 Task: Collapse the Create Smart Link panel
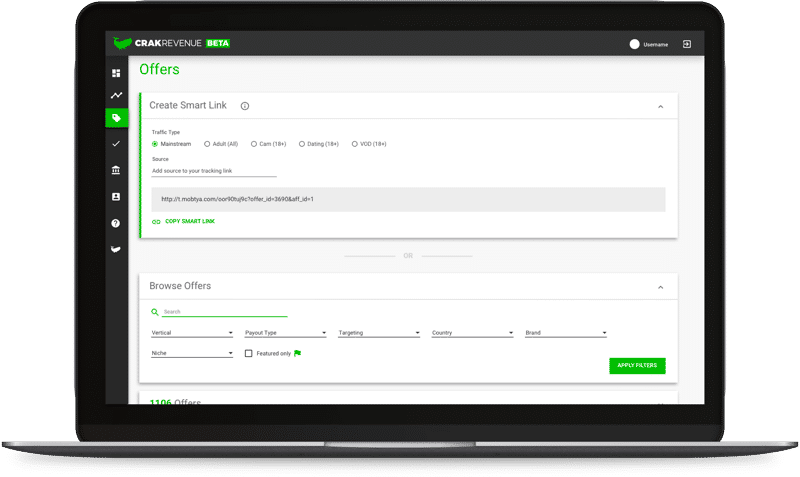[660, 107]
